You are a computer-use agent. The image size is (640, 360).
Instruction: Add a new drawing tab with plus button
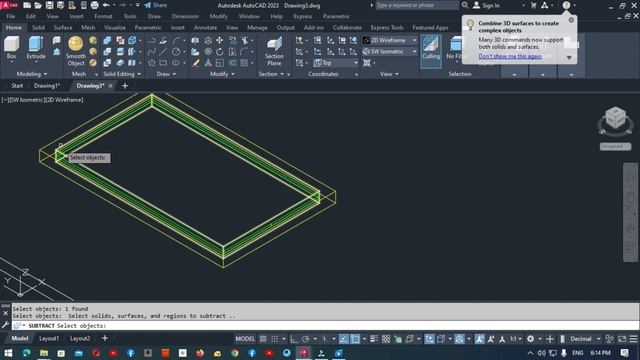tap(125, 86)
